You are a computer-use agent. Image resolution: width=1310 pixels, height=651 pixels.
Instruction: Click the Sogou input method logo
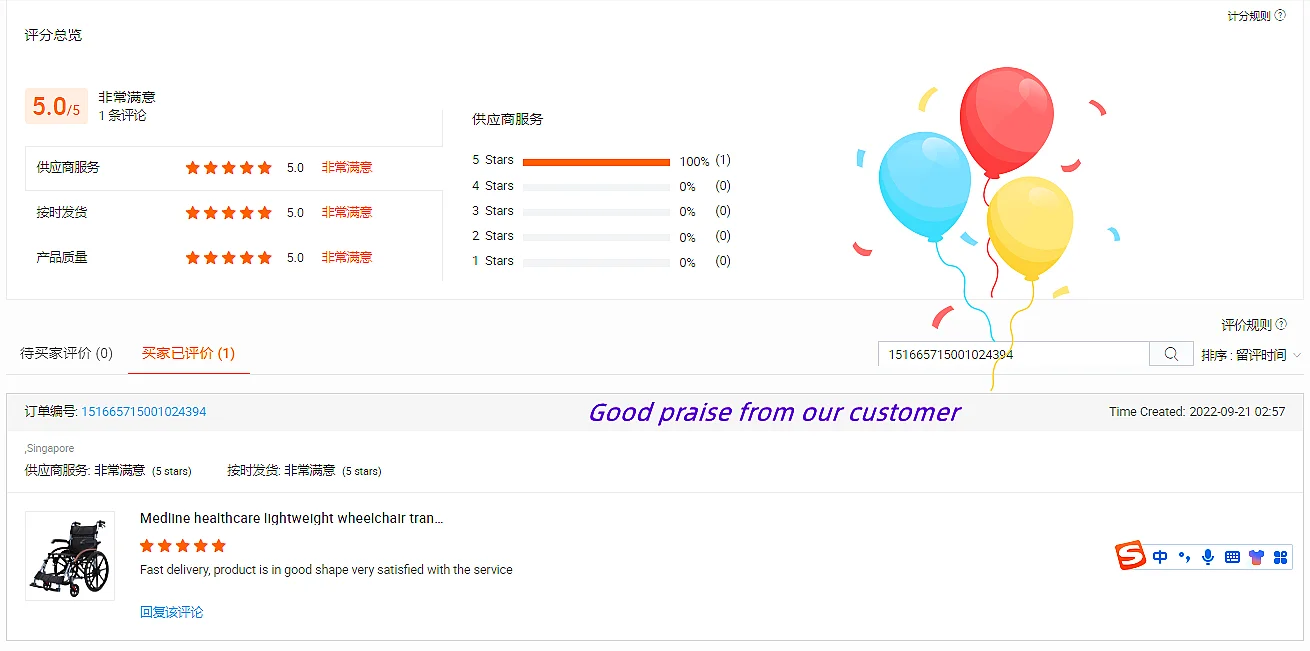pos(1131,555)
